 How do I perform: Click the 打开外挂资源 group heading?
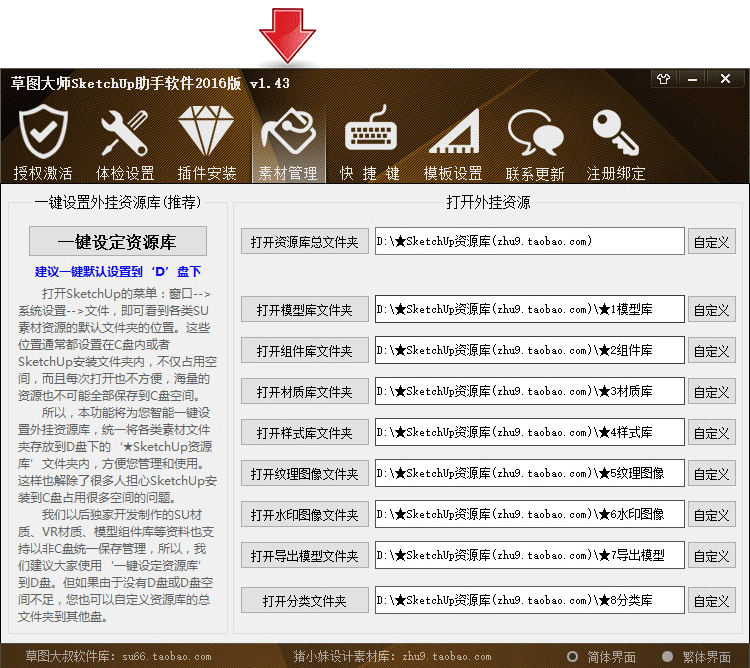[488, 202]
